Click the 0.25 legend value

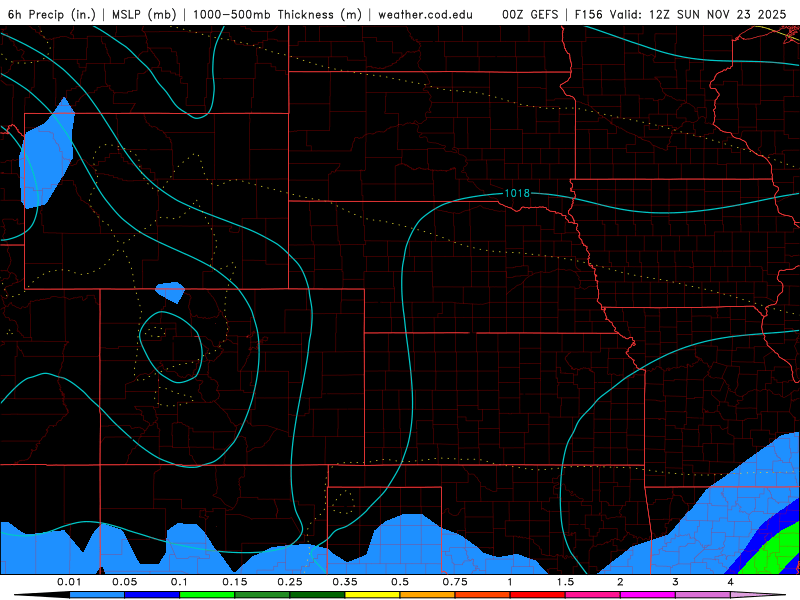click(x=290, y=582)
